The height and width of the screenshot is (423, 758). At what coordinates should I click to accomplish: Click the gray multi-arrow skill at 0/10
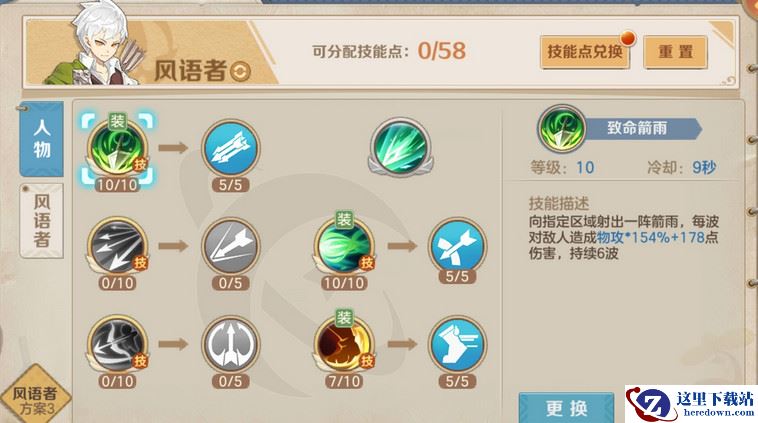coord(117,247)
